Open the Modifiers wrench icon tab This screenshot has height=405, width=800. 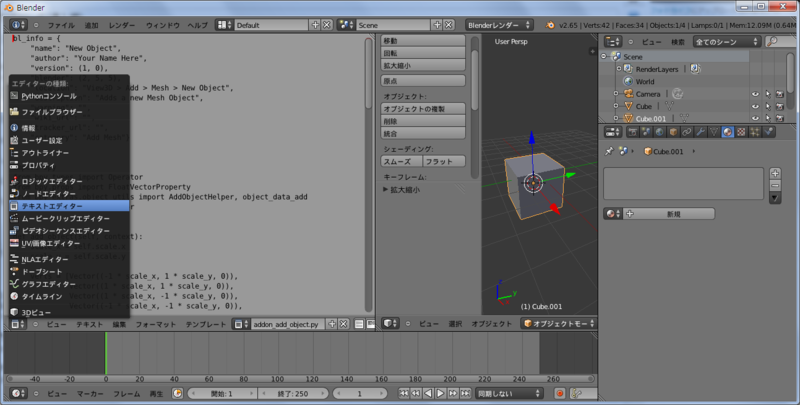(x=701, y=132)
